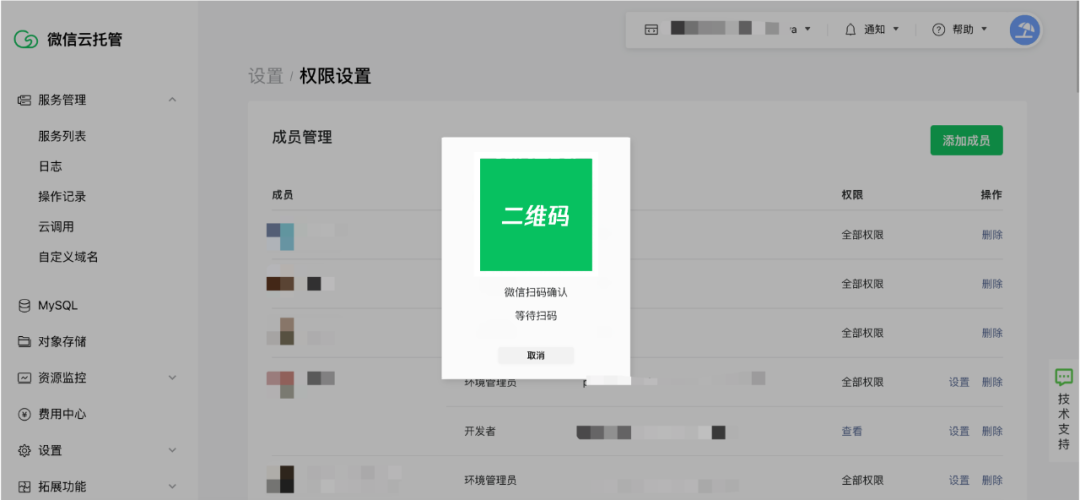Open 云调用 in the sidebar
The image size is (1080, 500).
click(x=56, y=227)
